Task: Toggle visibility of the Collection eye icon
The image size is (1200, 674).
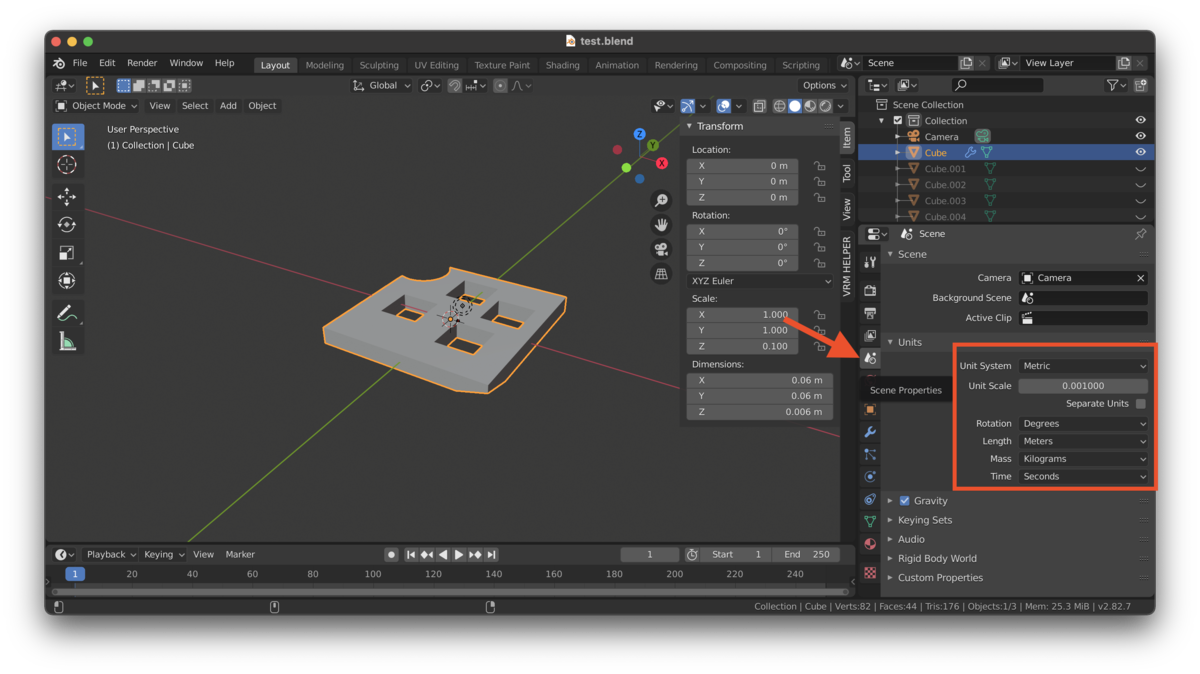Action: point(1140,121)
